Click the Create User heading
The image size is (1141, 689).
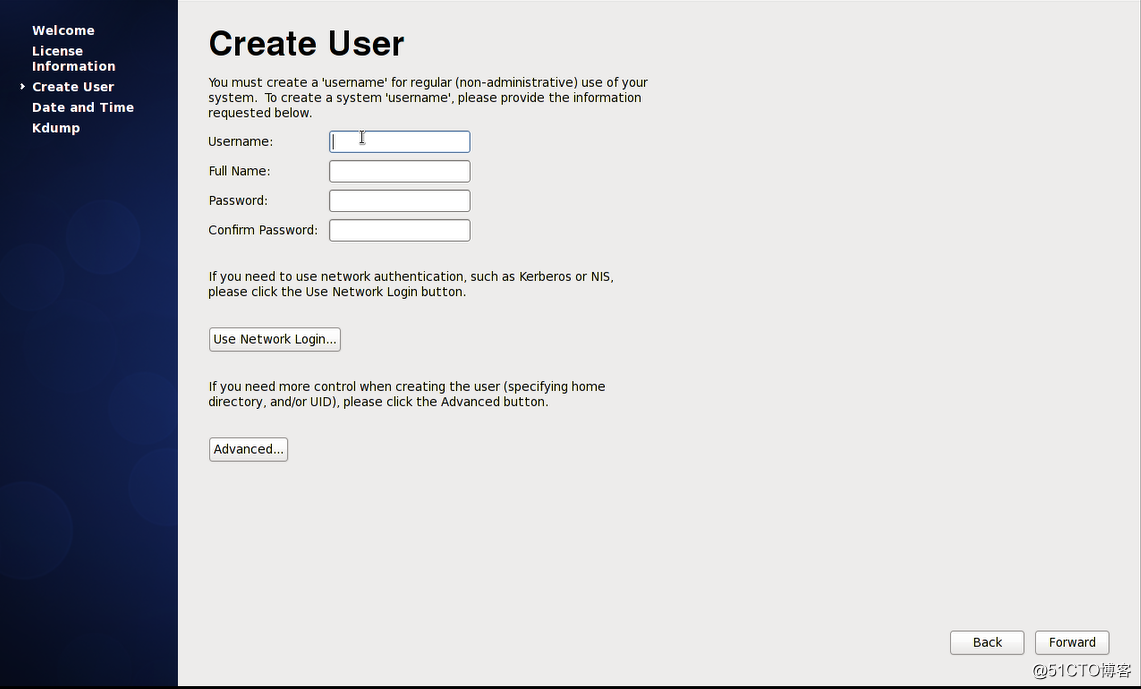(306, 44)
